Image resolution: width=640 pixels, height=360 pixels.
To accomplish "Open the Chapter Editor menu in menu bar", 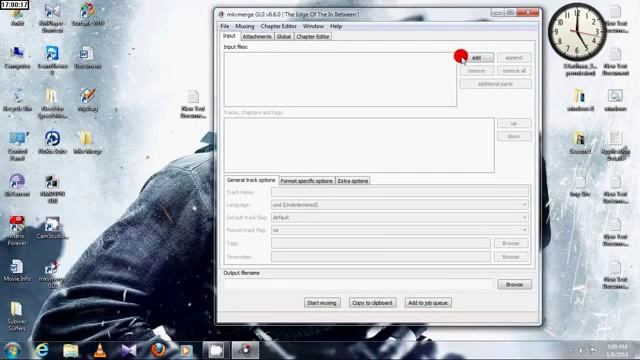I will click(278, 26).
